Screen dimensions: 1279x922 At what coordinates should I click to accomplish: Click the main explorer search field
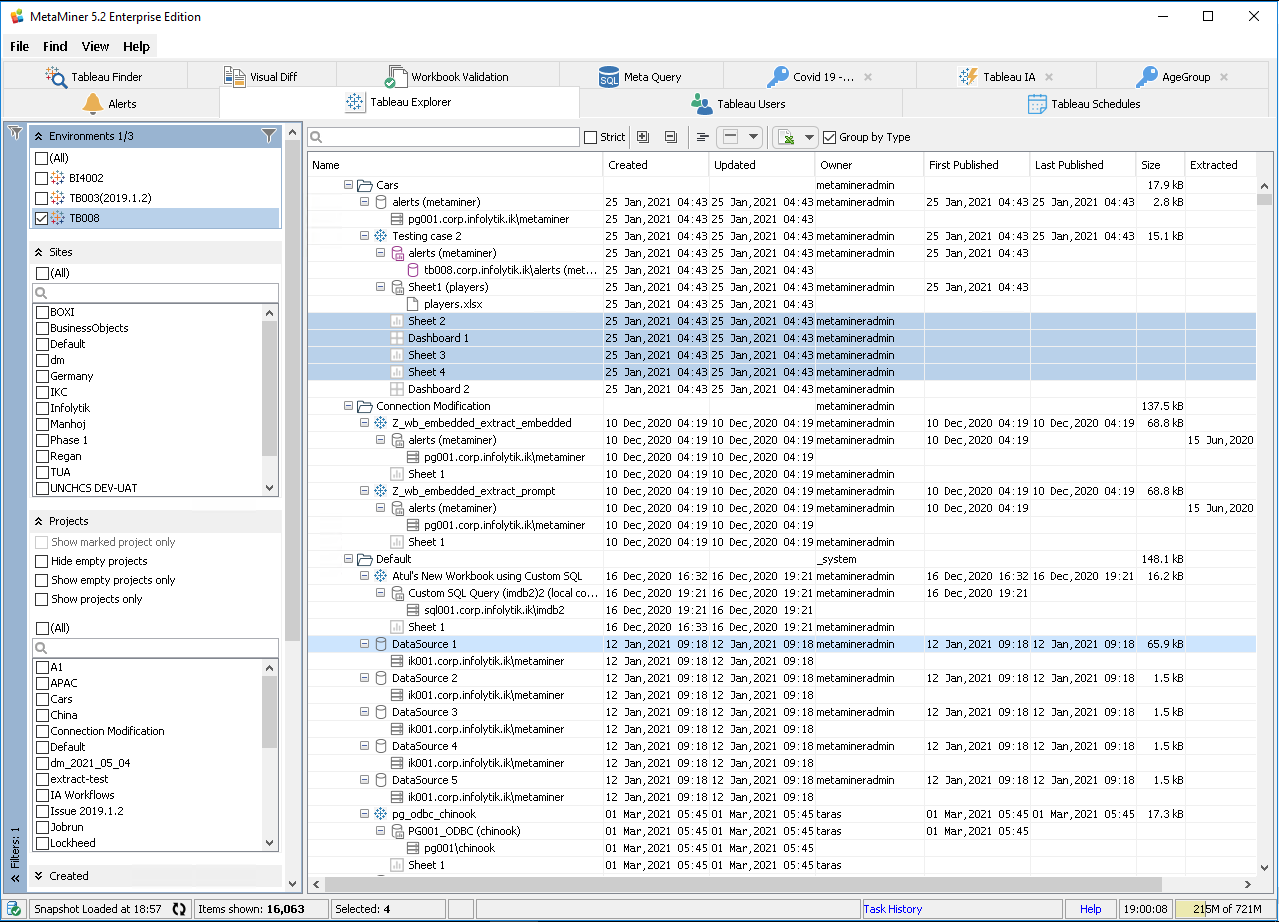click(x=443, y=137)
